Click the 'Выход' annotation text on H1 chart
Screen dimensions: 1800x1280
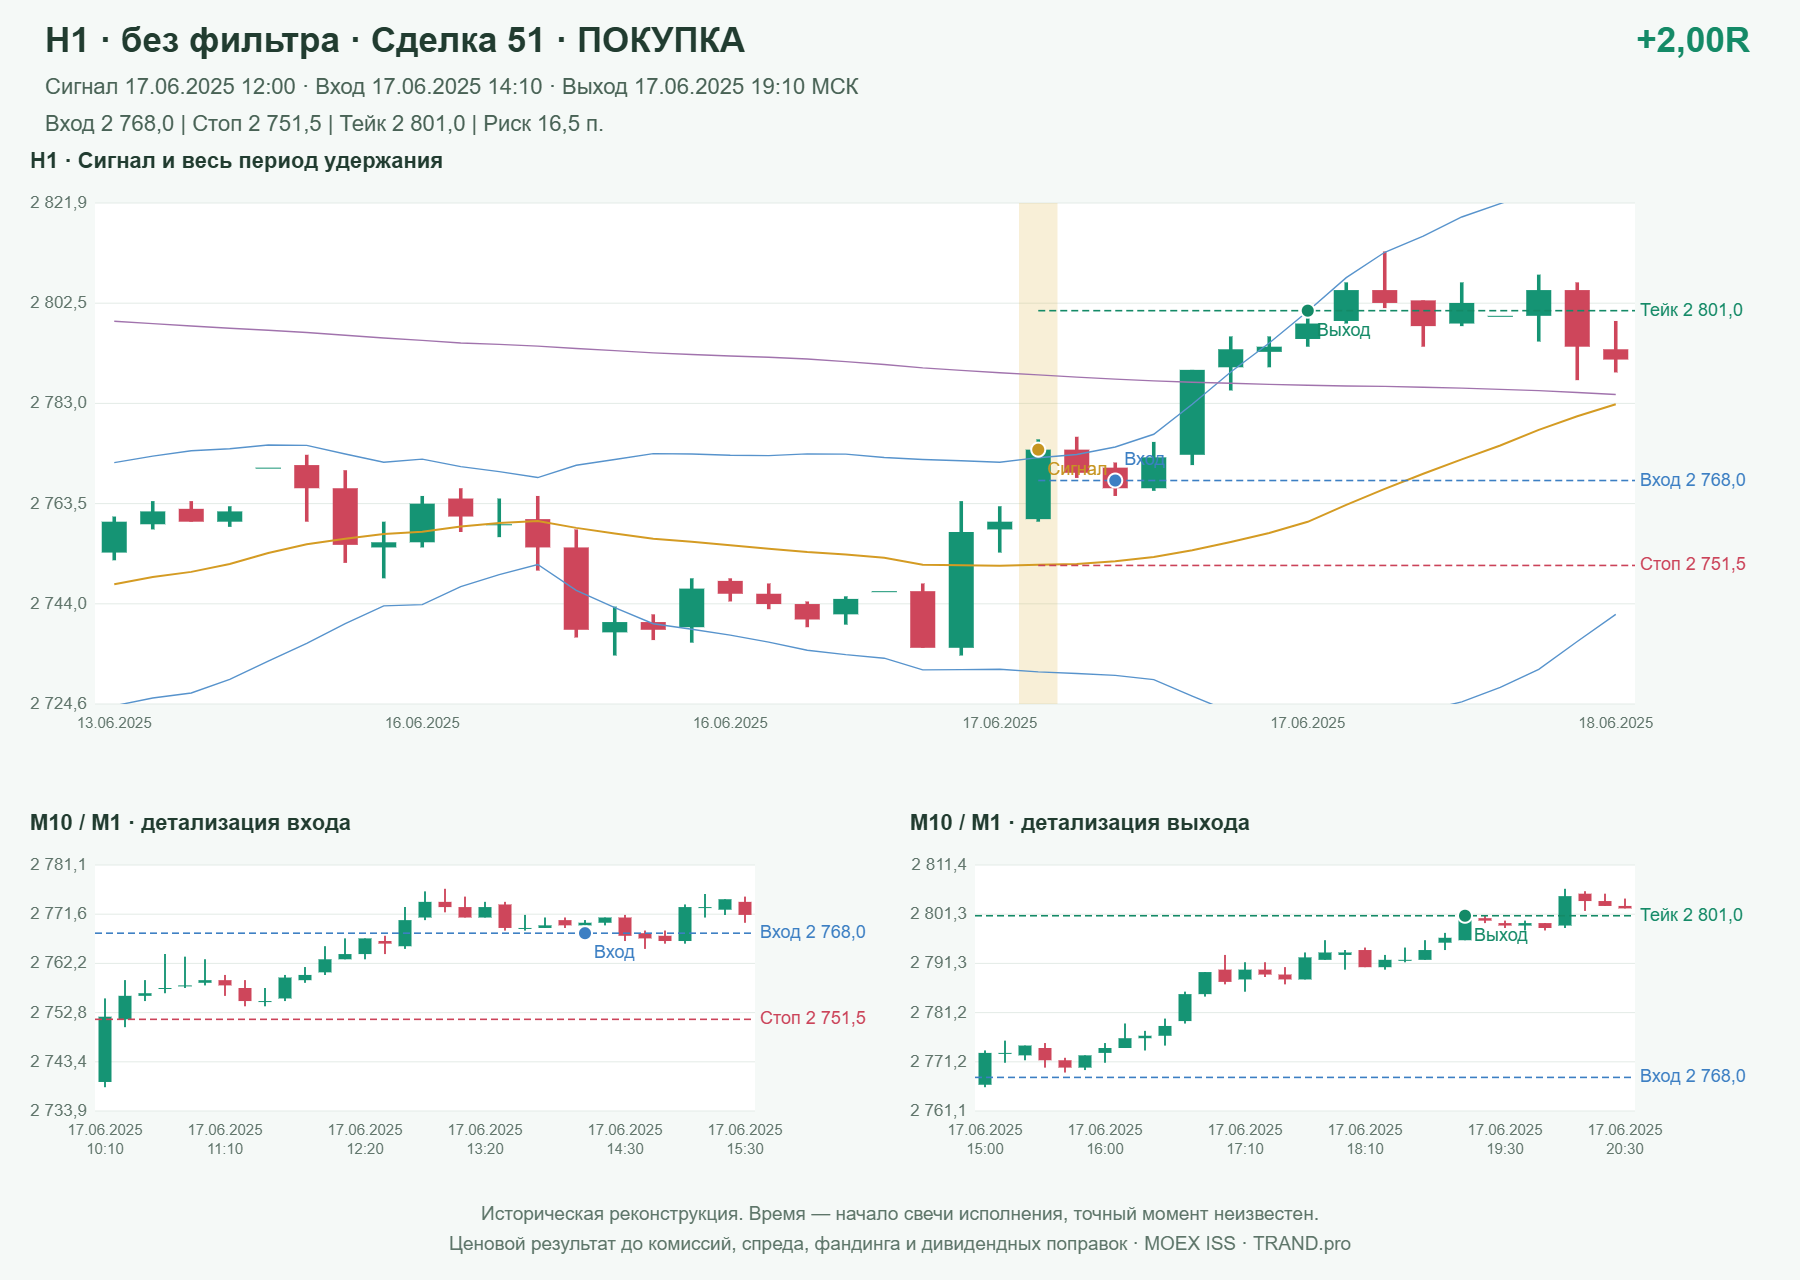click(1343, 330)
